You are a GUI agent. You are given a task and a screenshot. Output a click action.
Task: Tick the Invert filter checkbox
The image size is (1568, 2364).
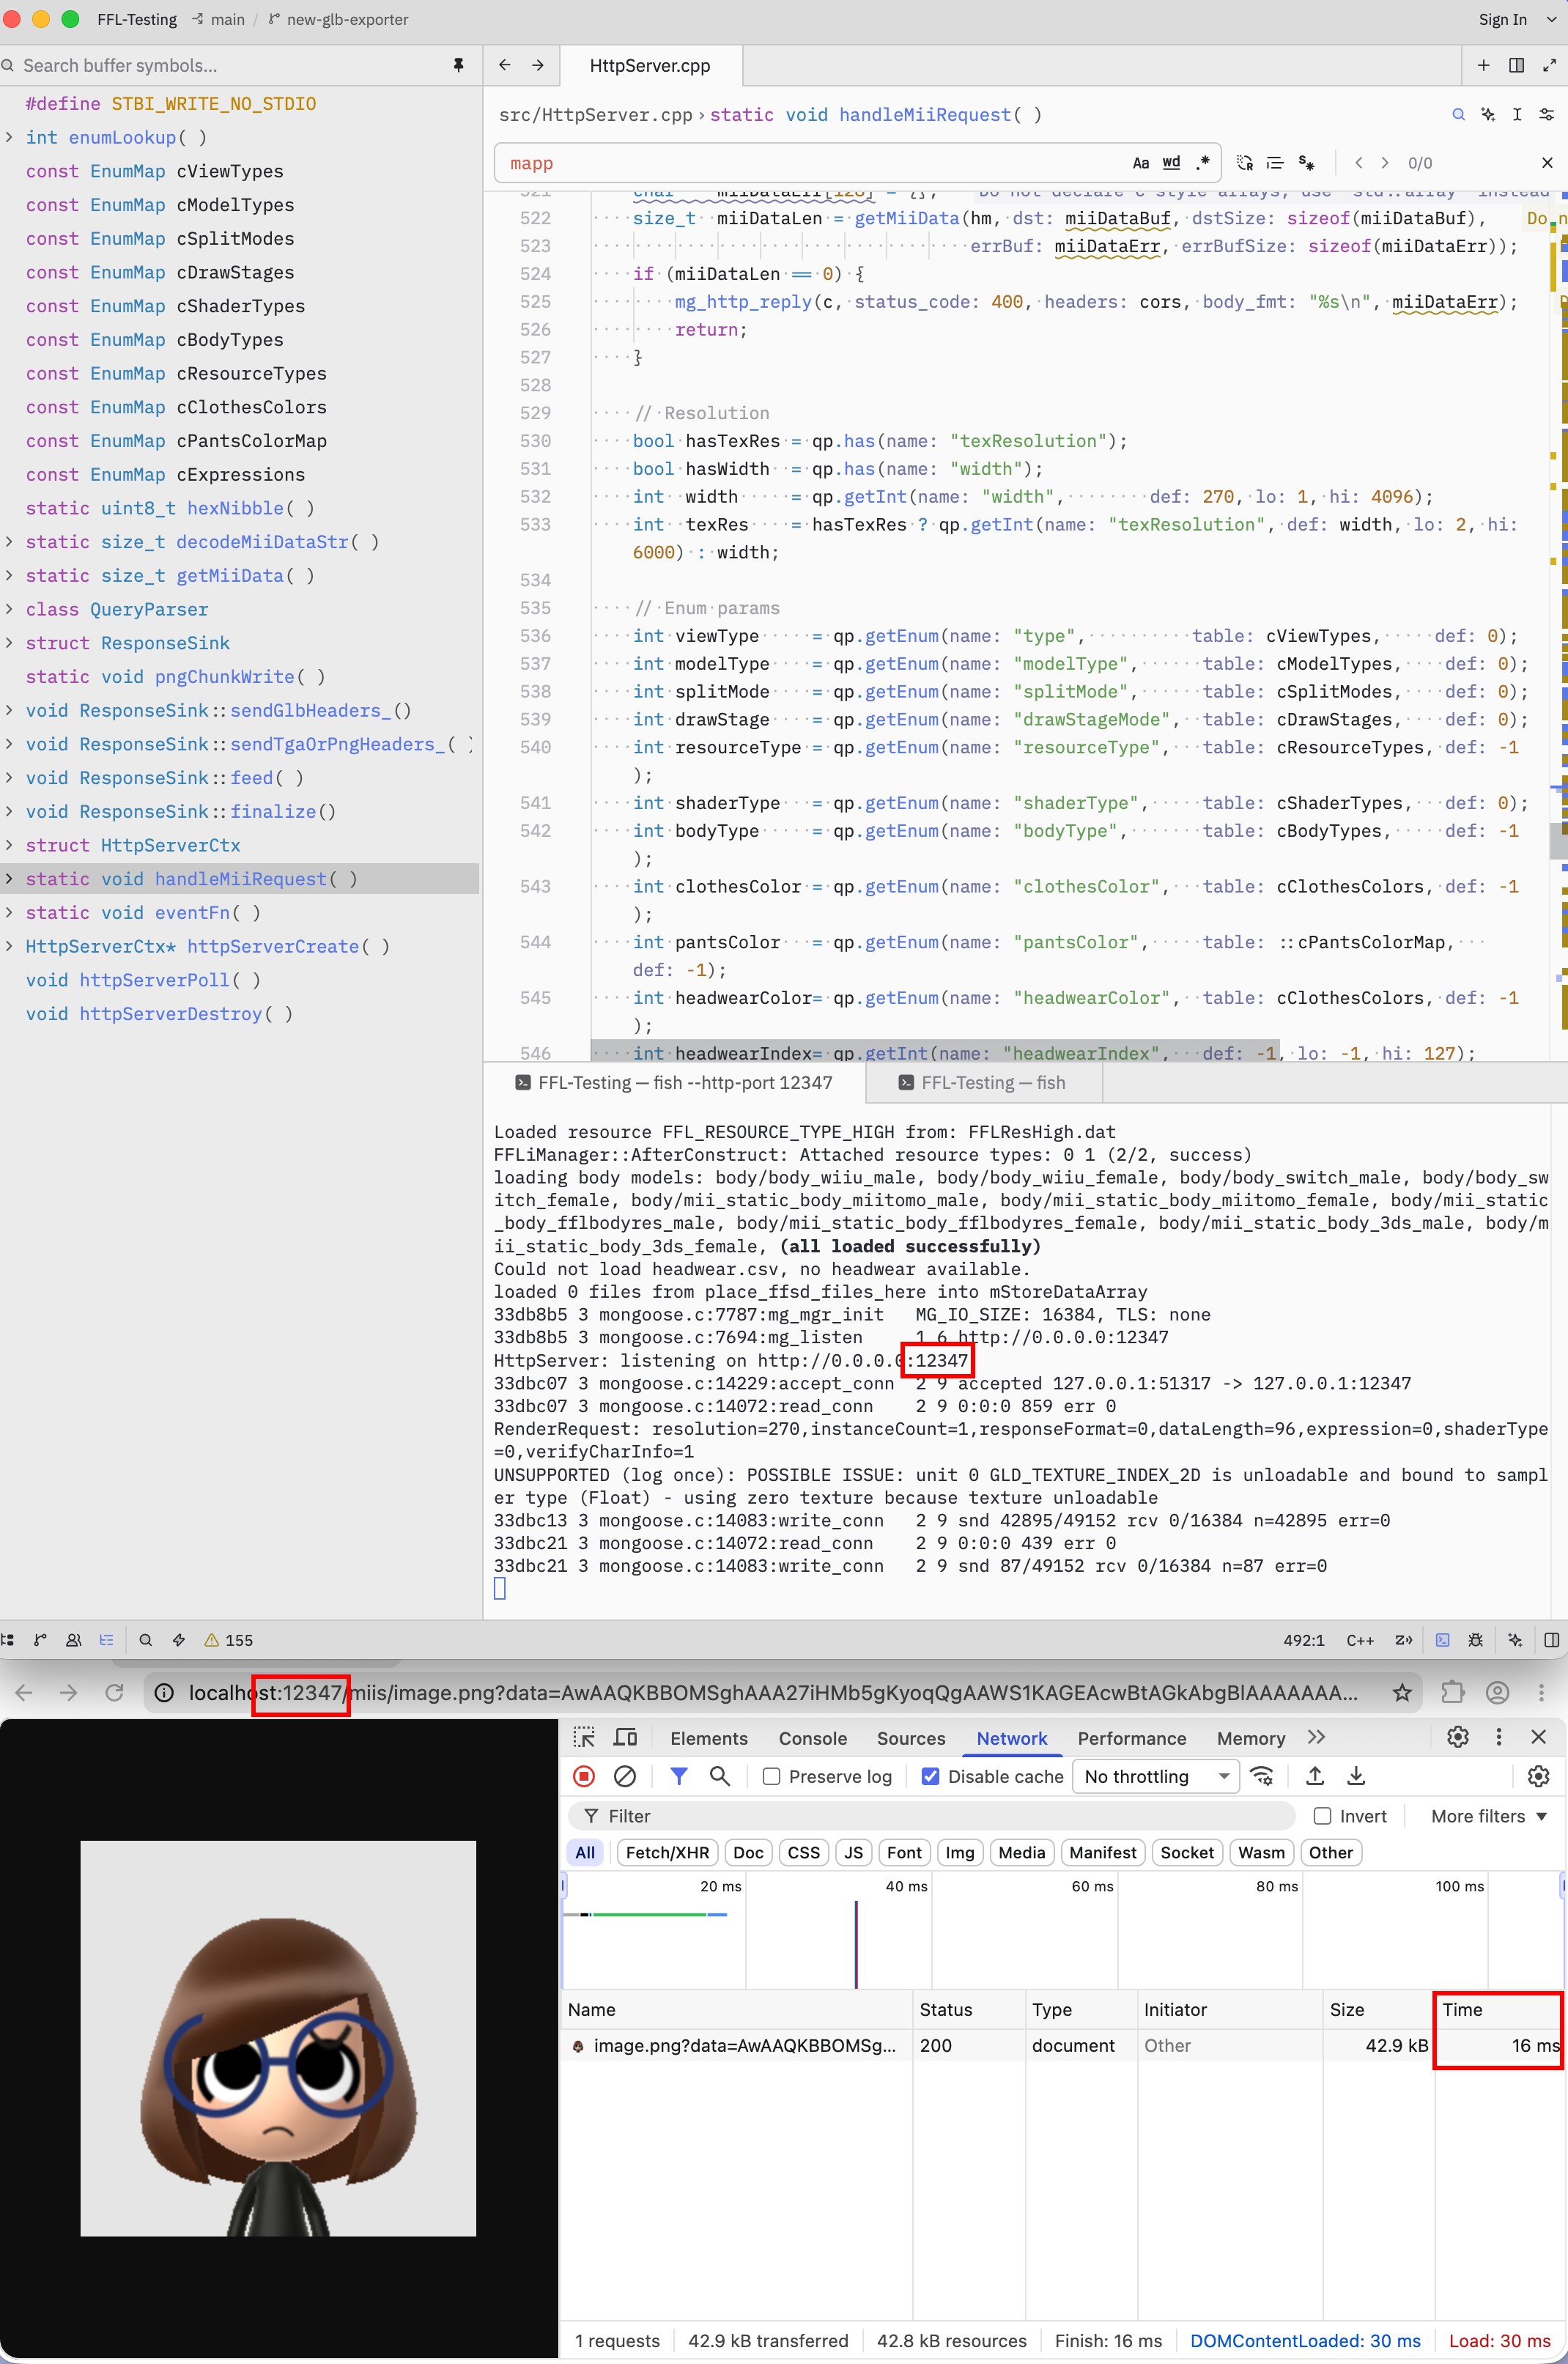tap(1322, 1816)
